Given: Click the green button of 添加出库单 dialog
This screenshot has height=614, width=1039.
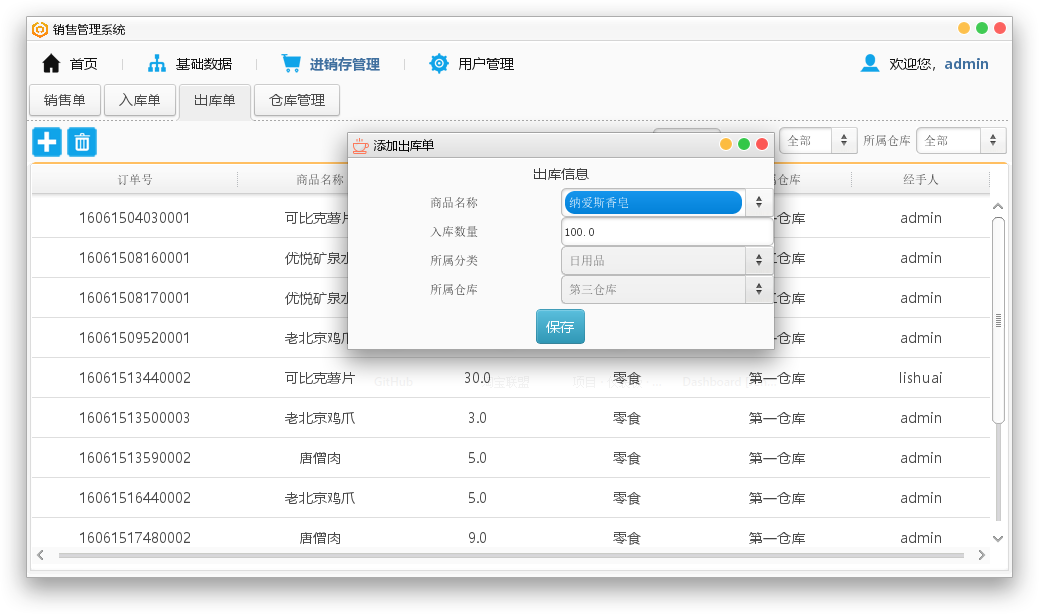Looking at the screenshot, I should tap(744, 144).
